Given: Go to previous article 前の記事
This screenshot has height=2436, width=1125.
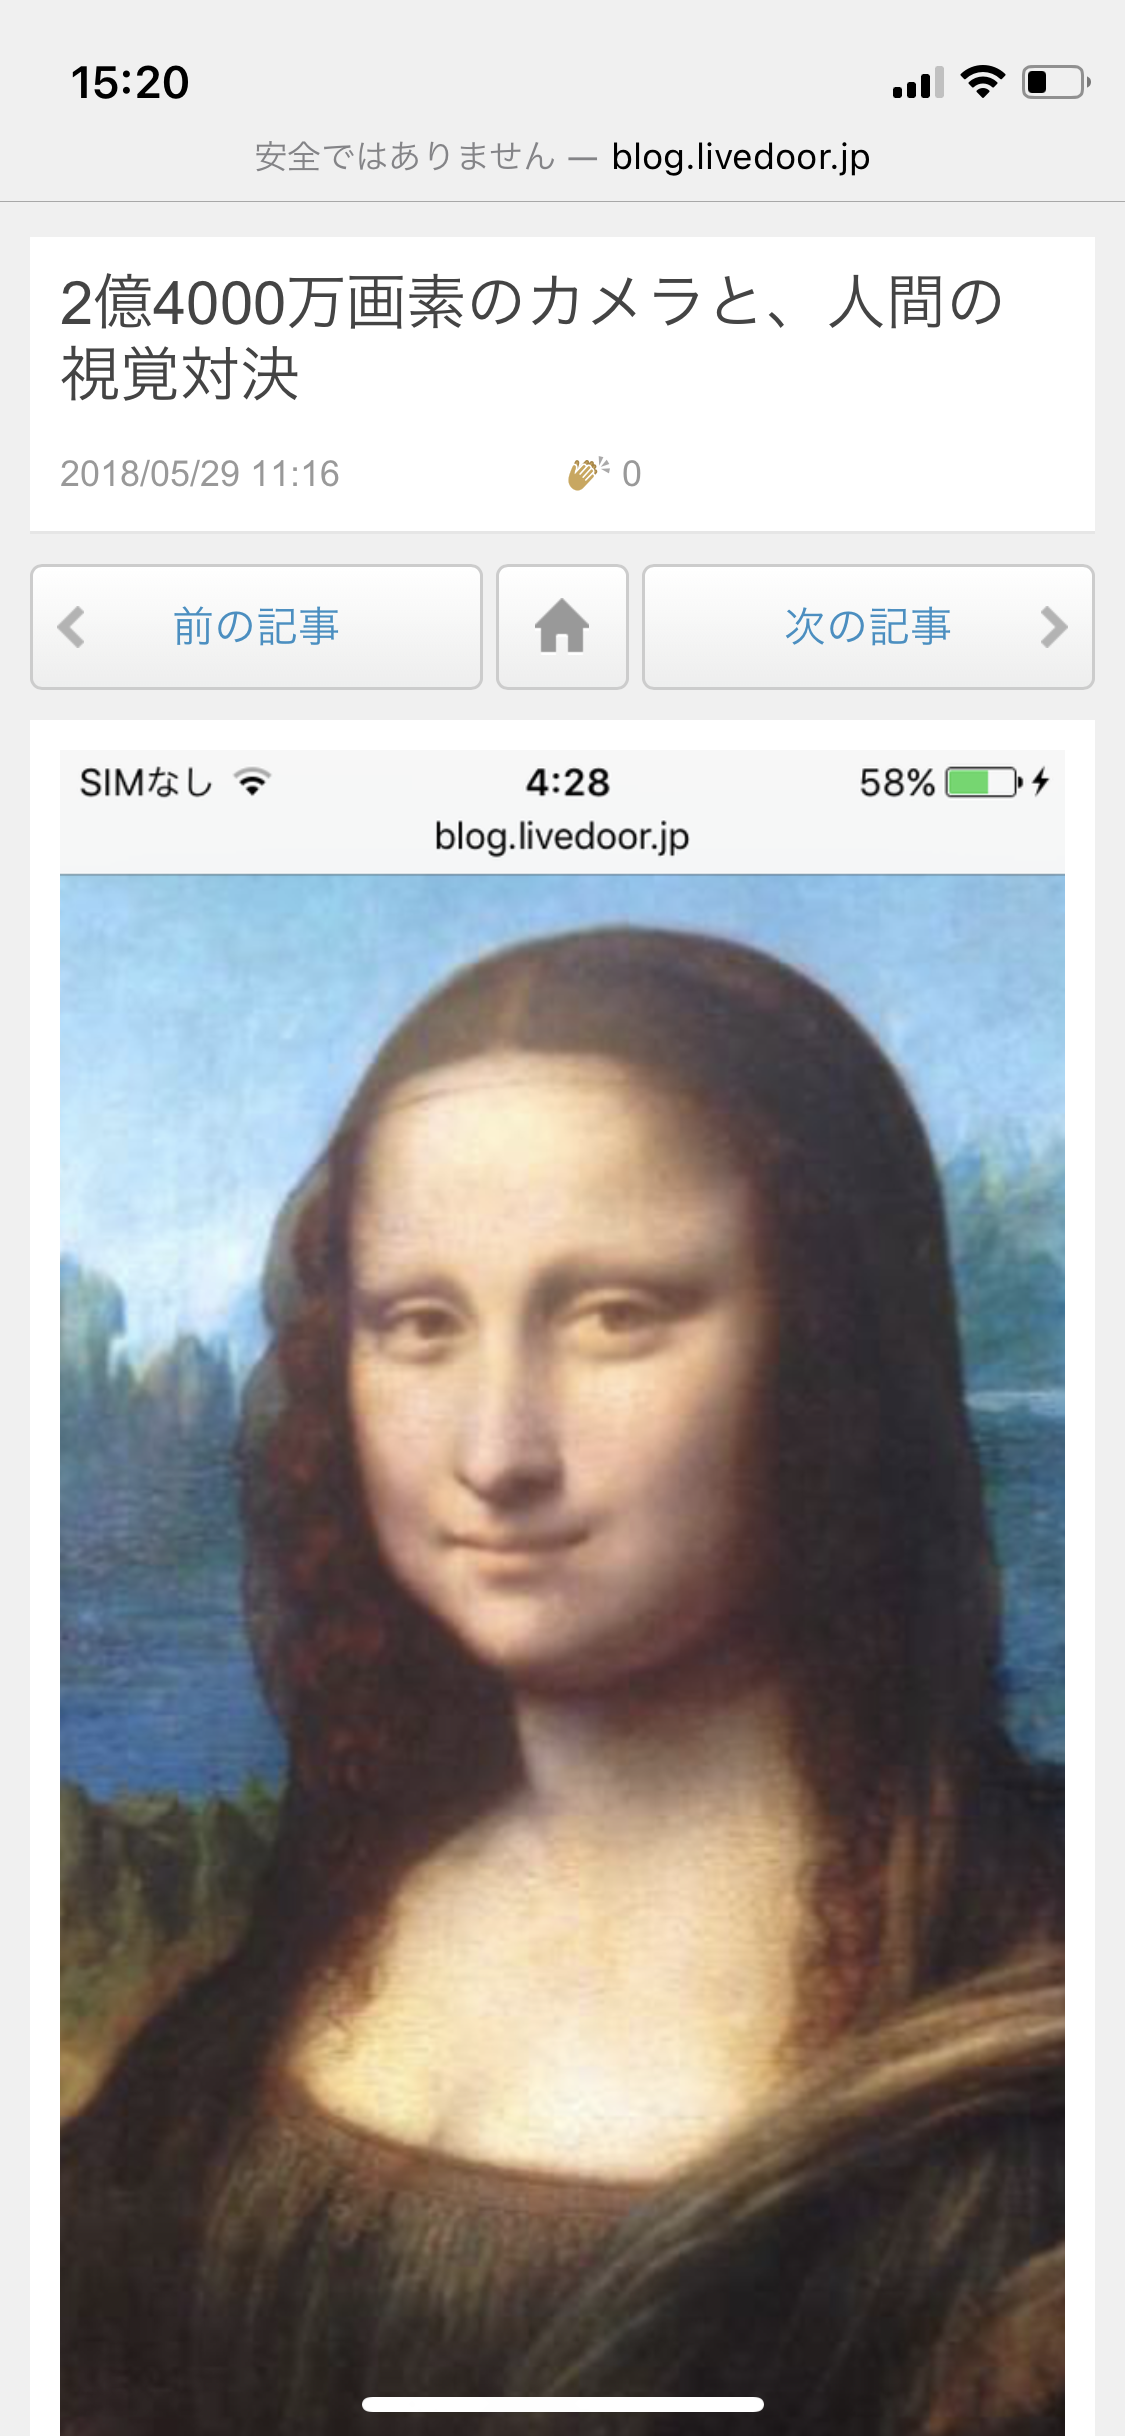Looking at the screenshot, I should coord(256,627).
